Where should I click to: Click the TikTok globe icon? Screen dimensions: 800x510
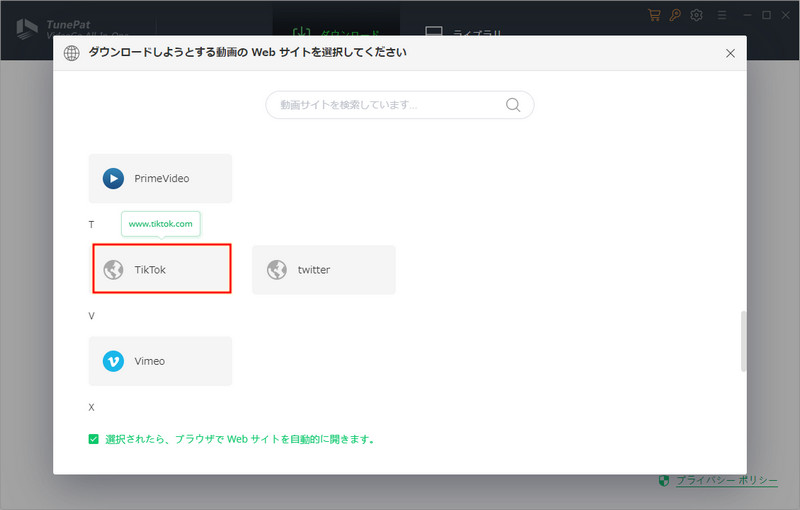(x=113, y=270)
